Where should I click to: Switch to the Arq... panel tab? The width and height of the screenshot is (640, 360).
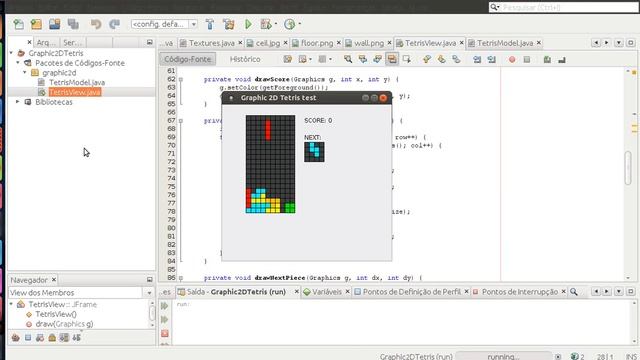pyautogui.click(x=46, y=42)
